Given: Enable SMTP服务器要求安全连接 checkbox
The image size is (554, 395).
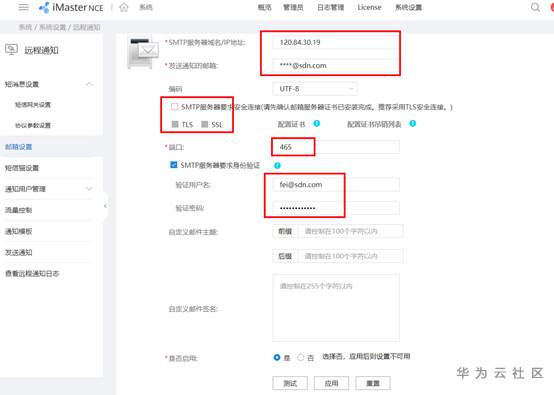Looking at the screenshot, I should (174, 107).
